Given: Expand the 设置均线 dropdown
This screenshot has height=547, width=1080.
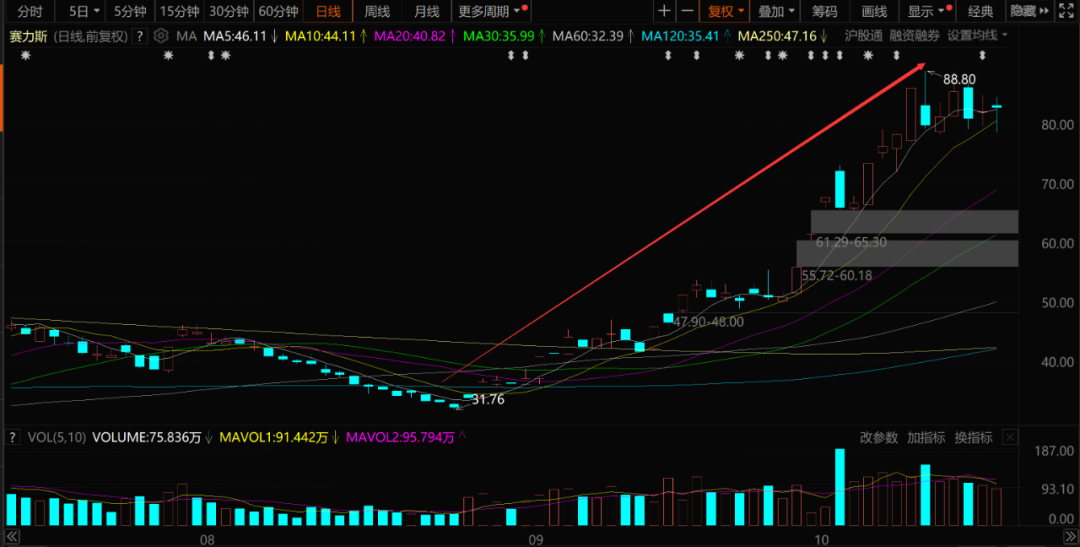Looking at the screenshot, I should coord(977,35).
